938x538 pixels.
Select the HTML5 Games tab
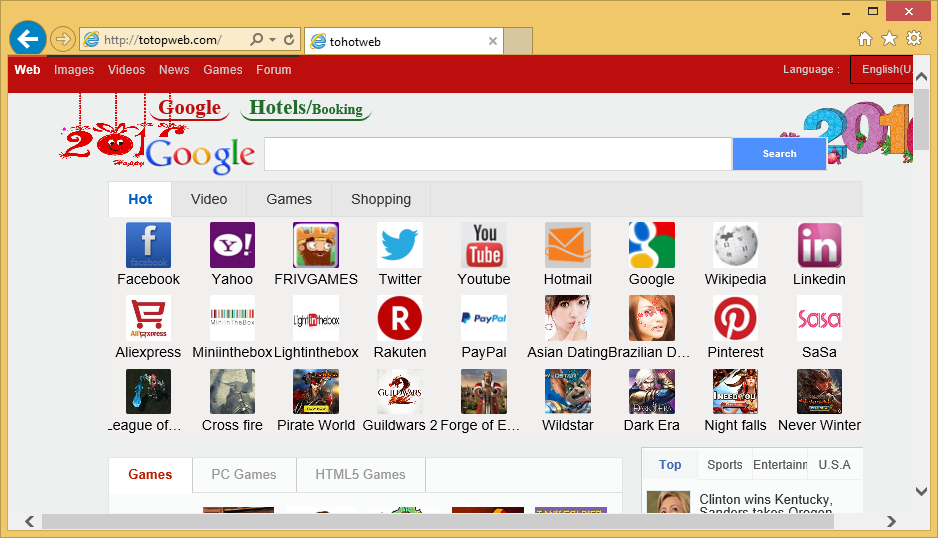tap(360, 475)
